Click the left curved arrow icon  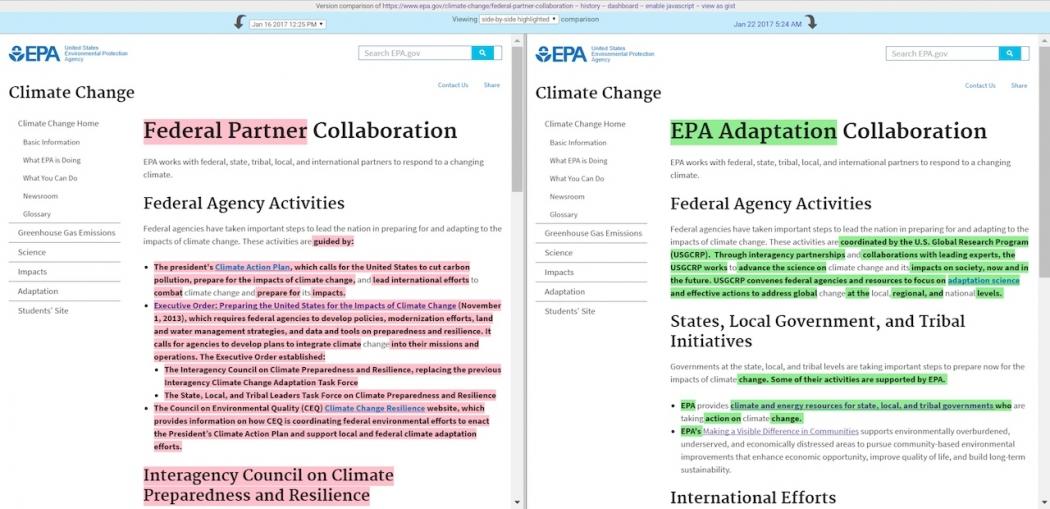[x=239, y=23]
